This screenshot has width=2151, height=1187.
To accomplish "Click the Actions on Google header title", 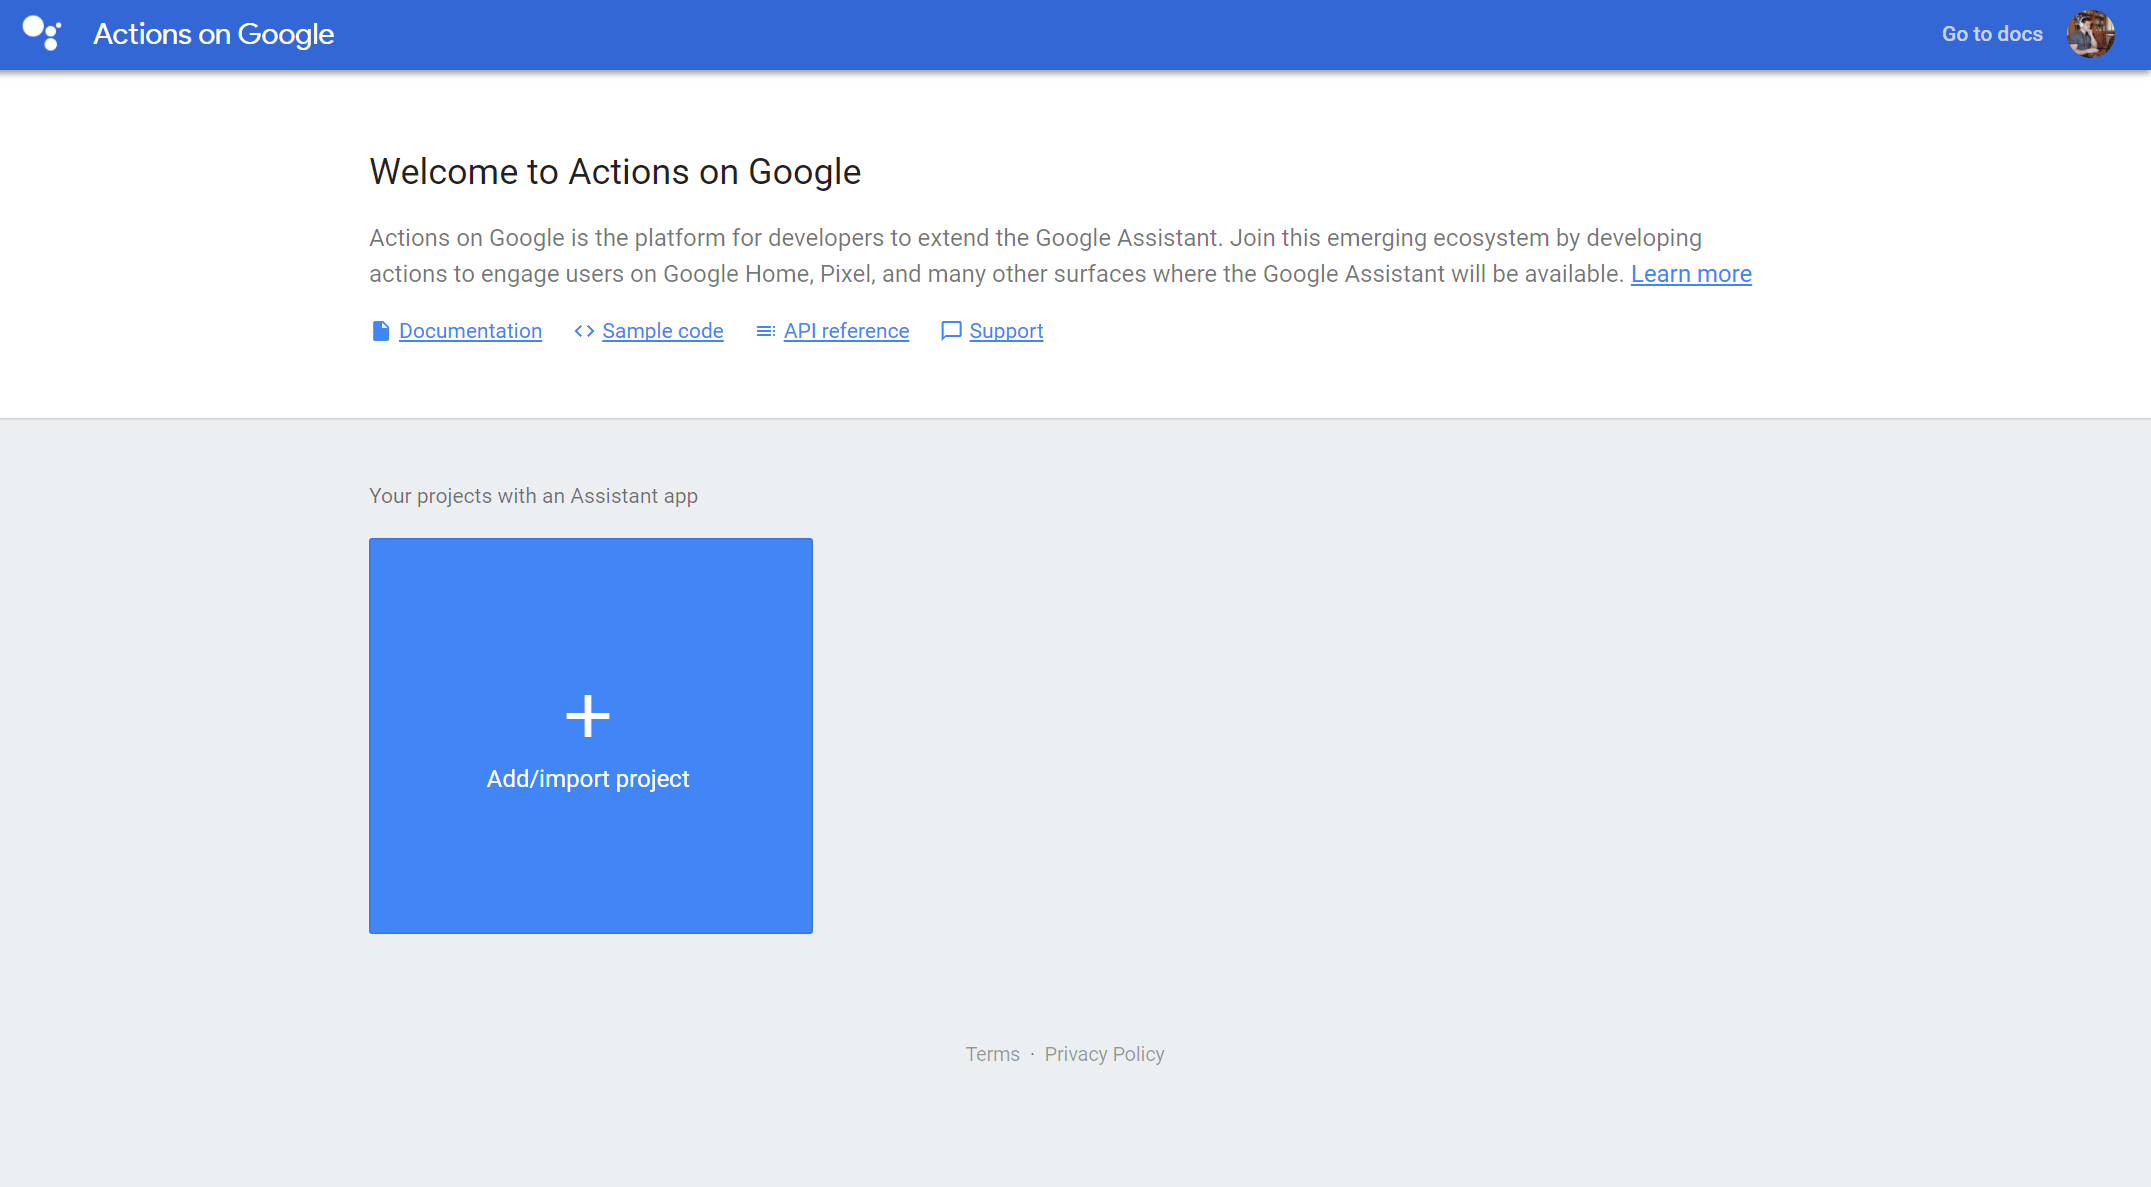I will (x=213, y=33).
